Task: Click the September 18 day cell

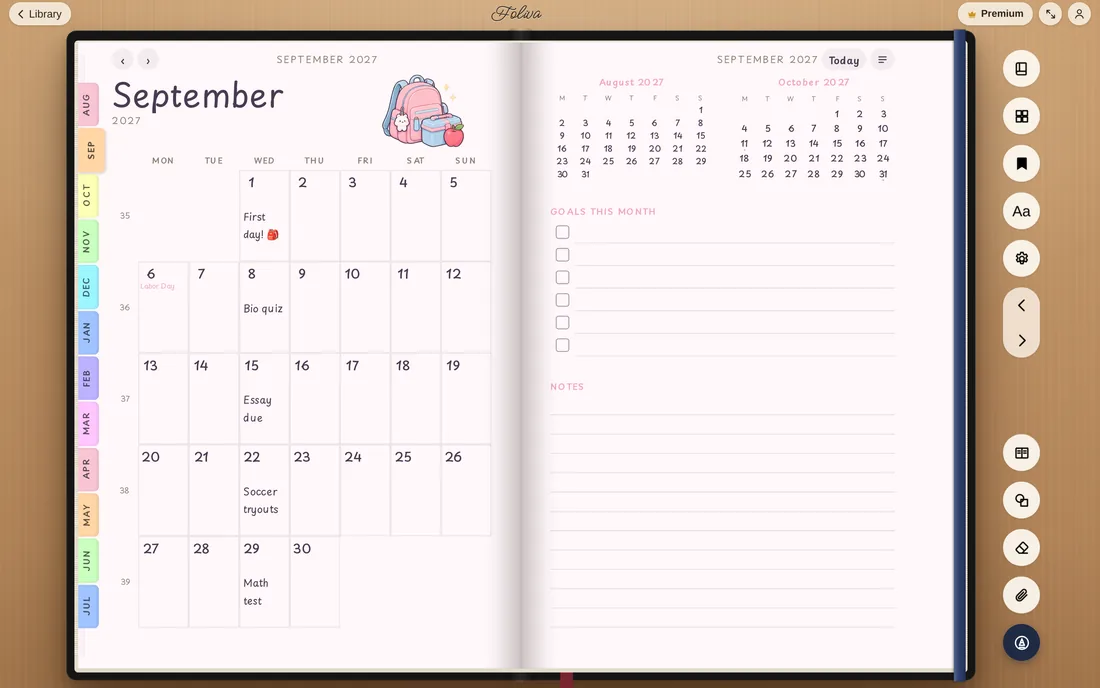Action: pyautogui.click(x=415, y=398)
